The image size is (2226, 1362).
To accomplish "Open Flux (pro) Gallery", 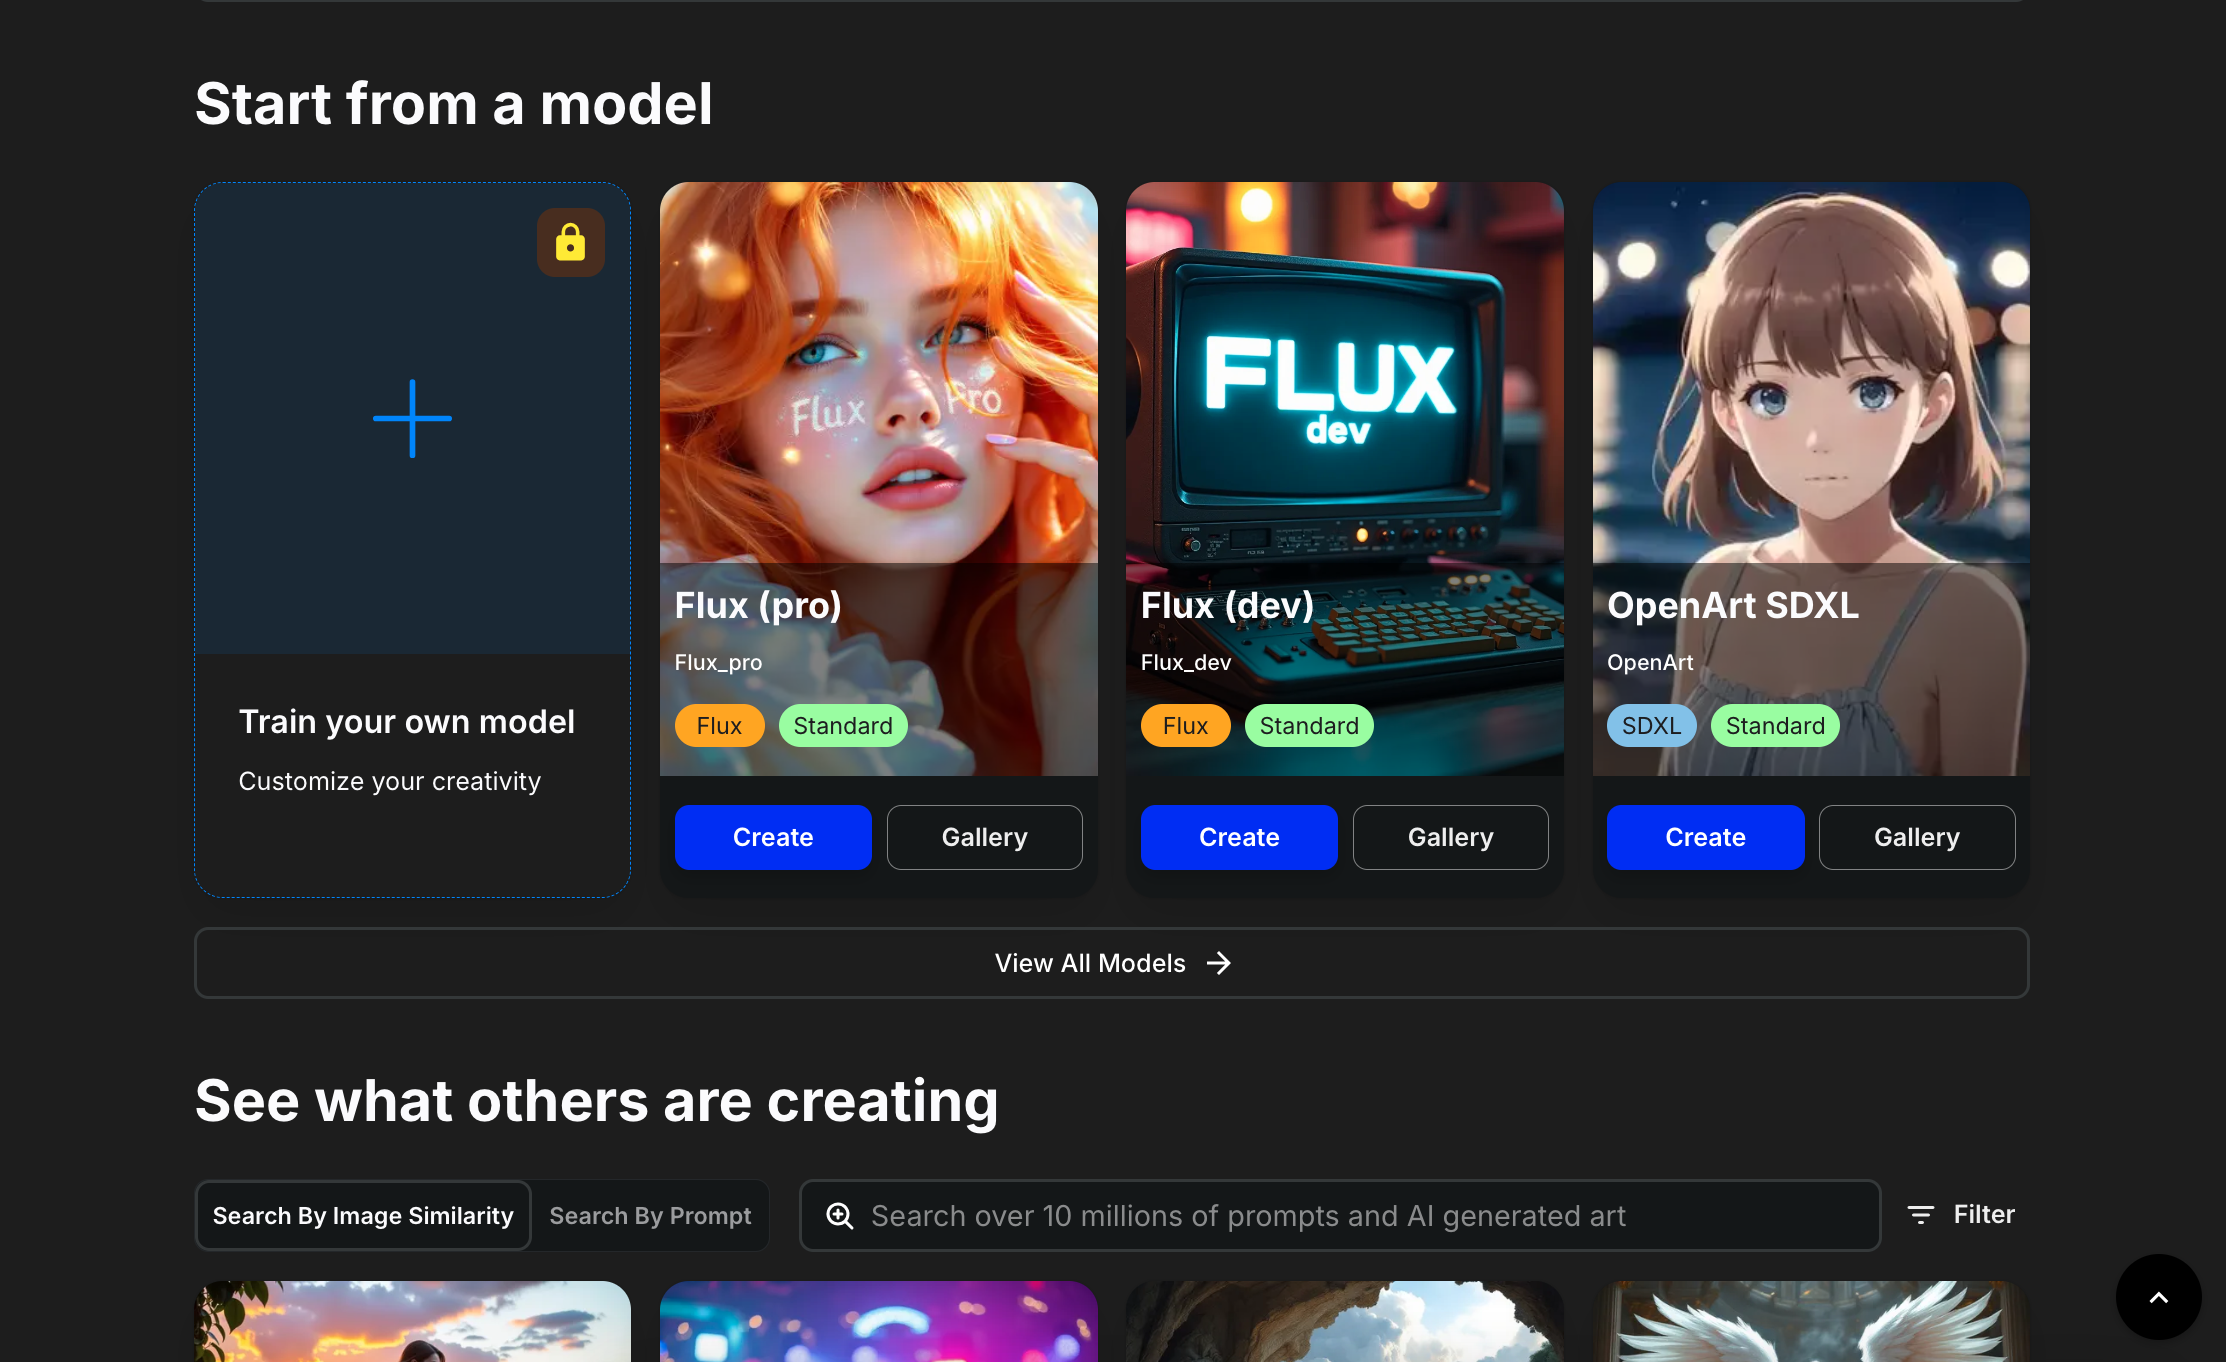I will click(x=984, y=837).
